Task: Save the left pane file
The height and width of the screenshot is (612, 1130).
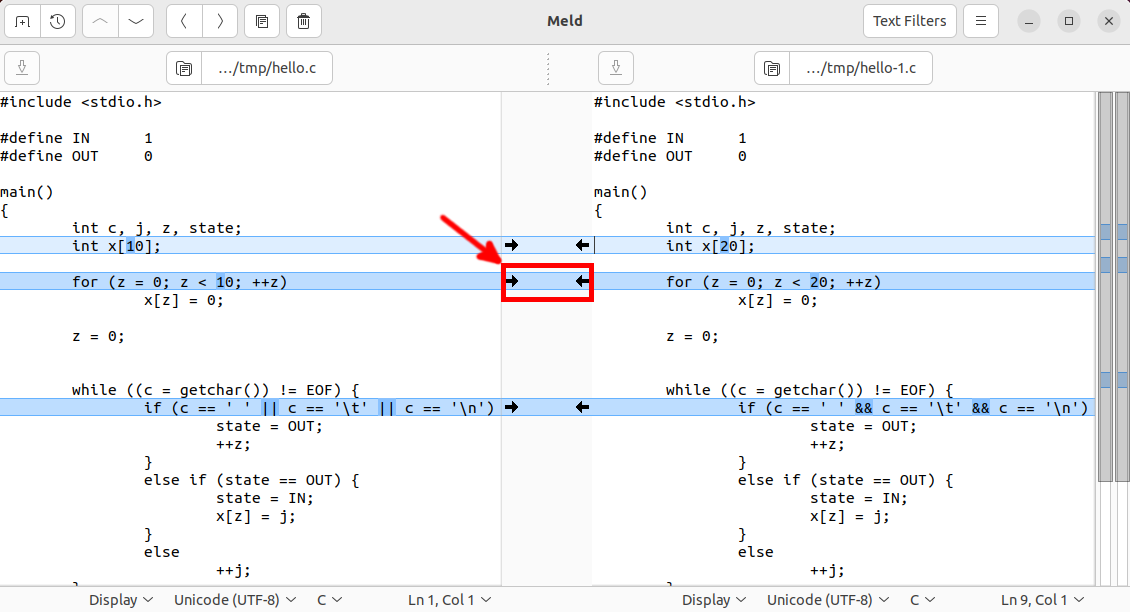Action: pyautogui.click(x=21, y=67)
